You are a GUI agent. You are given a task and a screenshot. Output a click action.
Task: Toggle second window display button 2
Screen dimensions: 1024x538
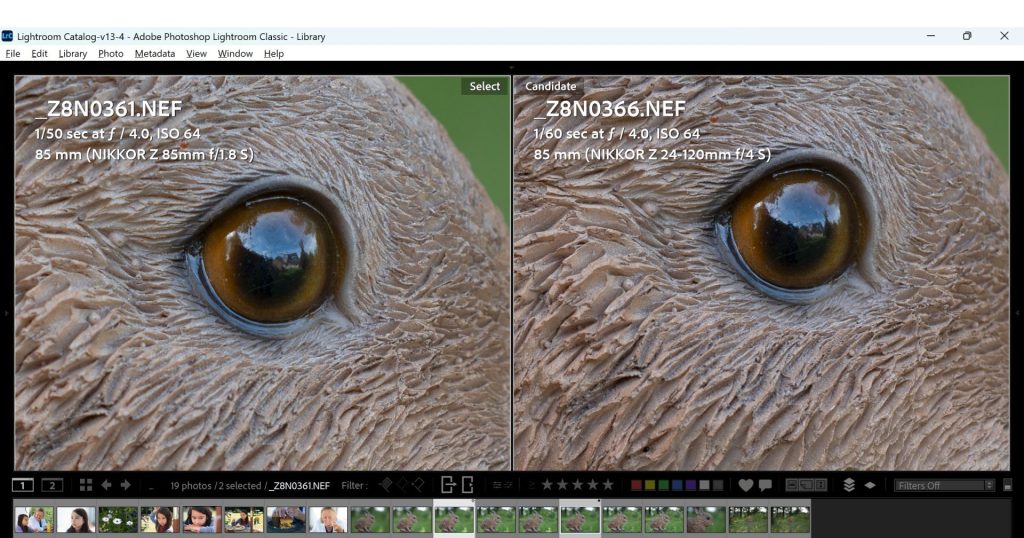[x=52, y=485]
